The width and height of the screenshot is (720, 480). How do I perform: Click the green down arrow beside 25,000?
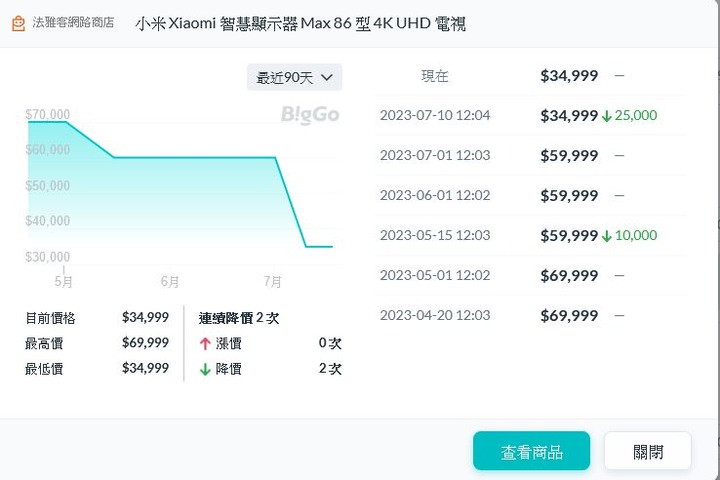click(607, 116)
